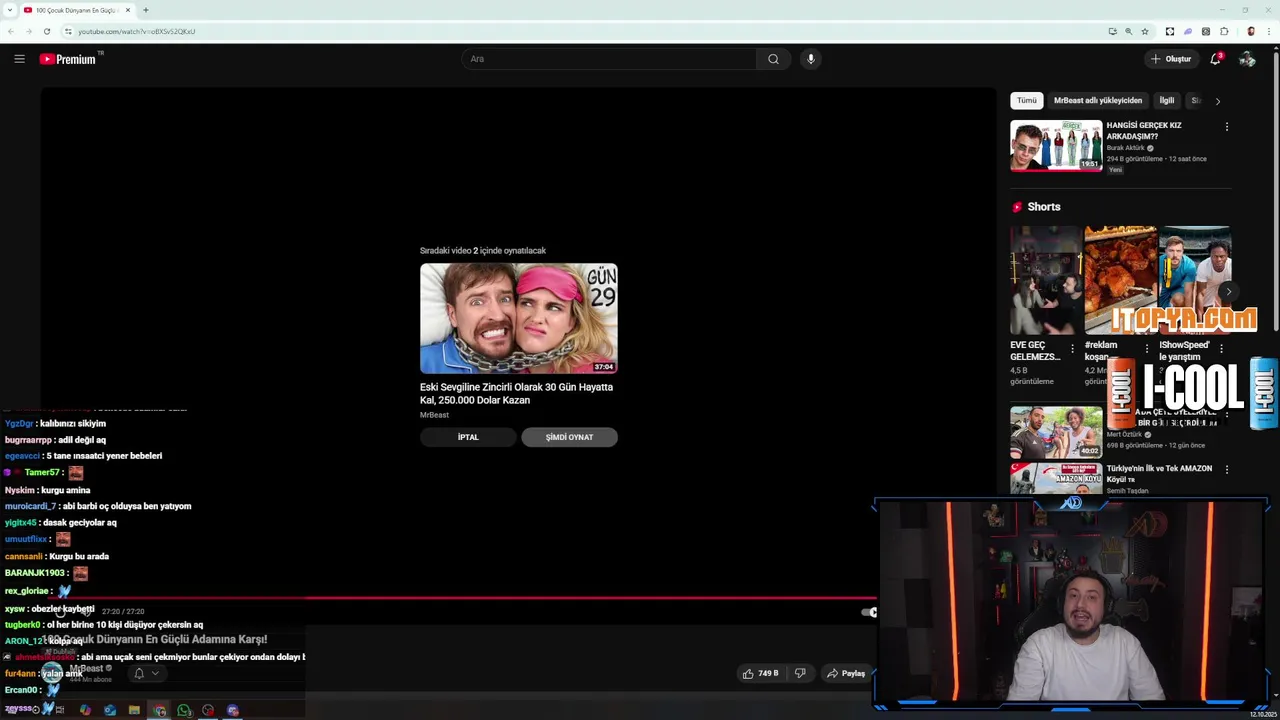Toggle the autoplay switch in the player
The width and height of the screenshot is (1280, 720).
(x=869, y=612)
